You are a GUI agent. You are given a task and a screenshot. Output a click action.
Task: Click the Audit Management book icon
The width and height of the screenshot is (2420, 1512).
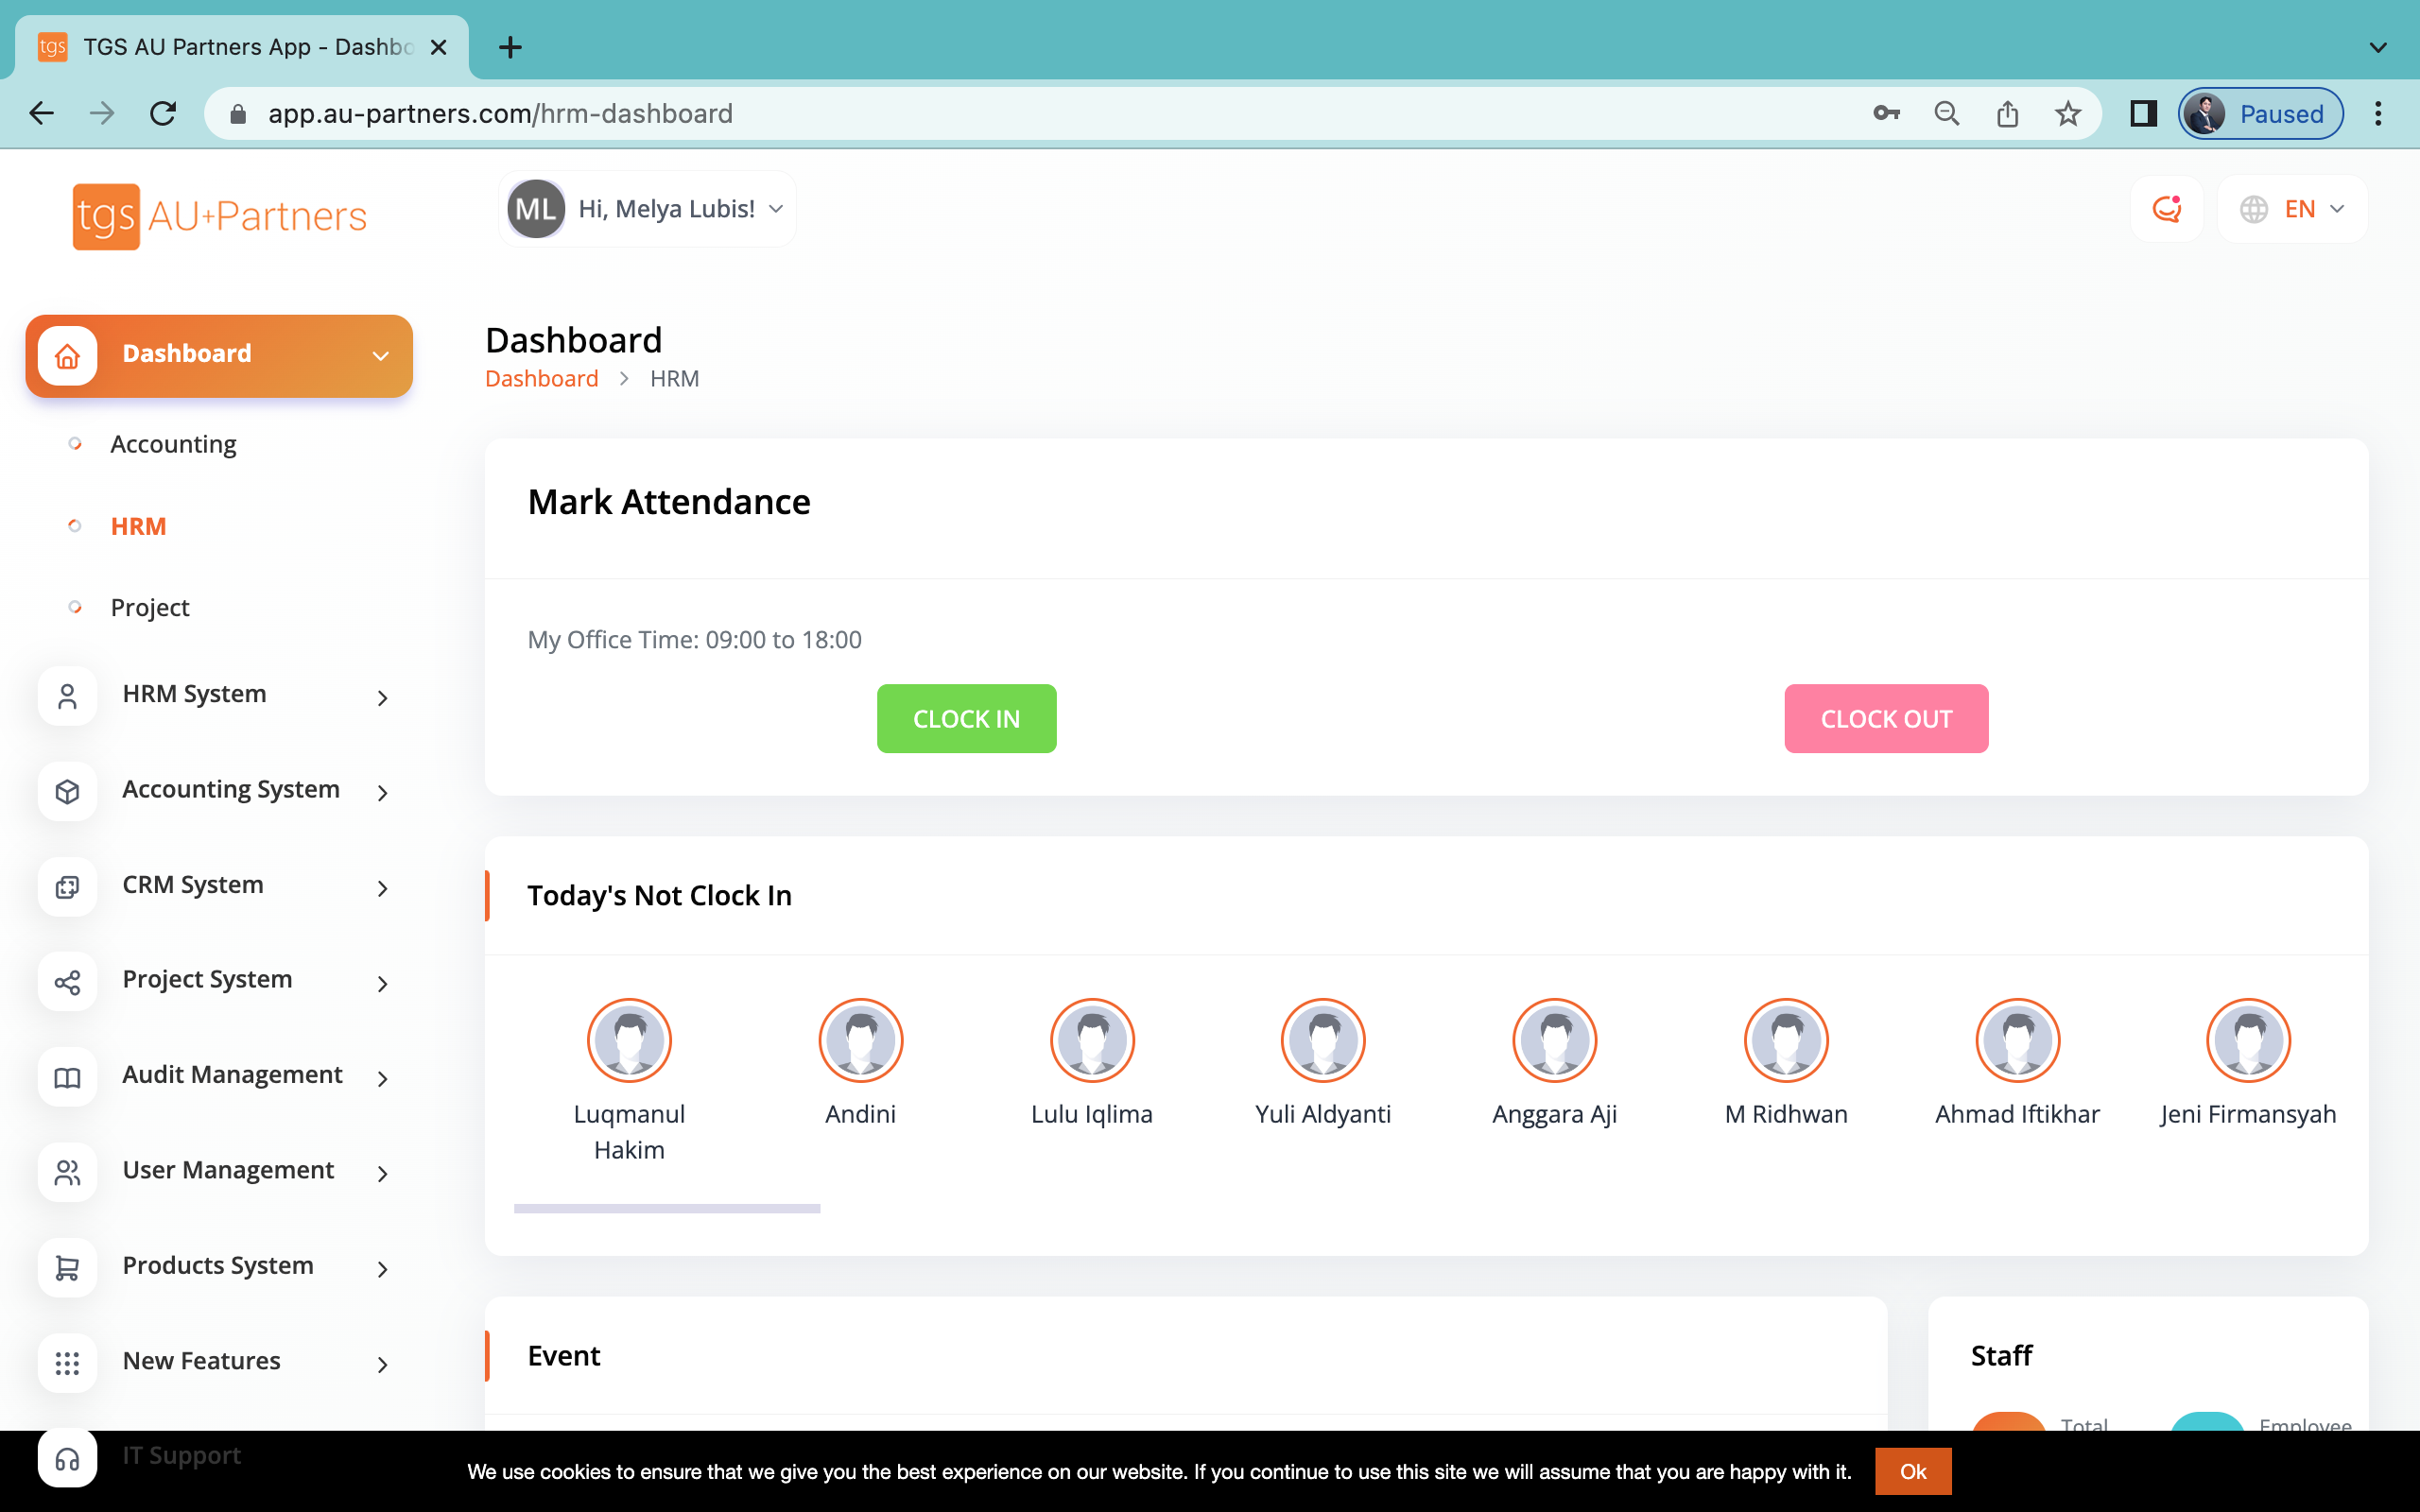[x=67, y=1077]
